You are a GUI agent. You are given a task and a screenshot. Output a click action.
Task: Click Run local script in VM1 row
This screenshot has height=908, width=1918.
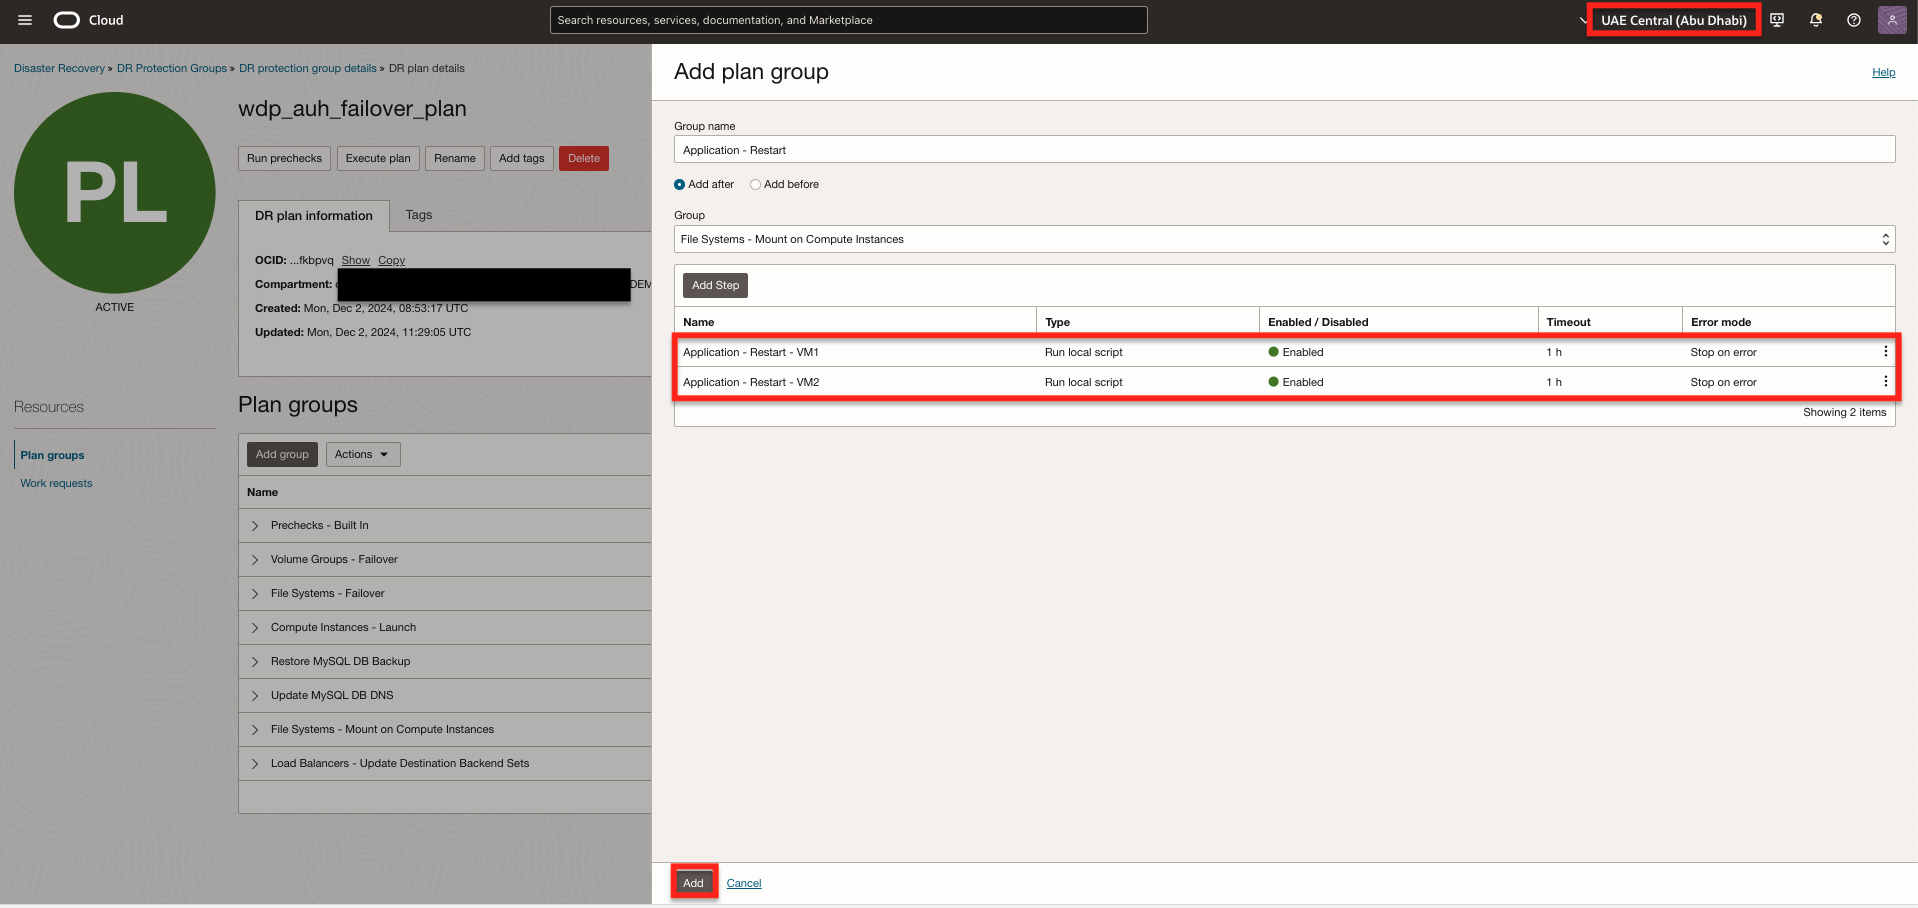pyautogui.click(x=1084, y=352)
